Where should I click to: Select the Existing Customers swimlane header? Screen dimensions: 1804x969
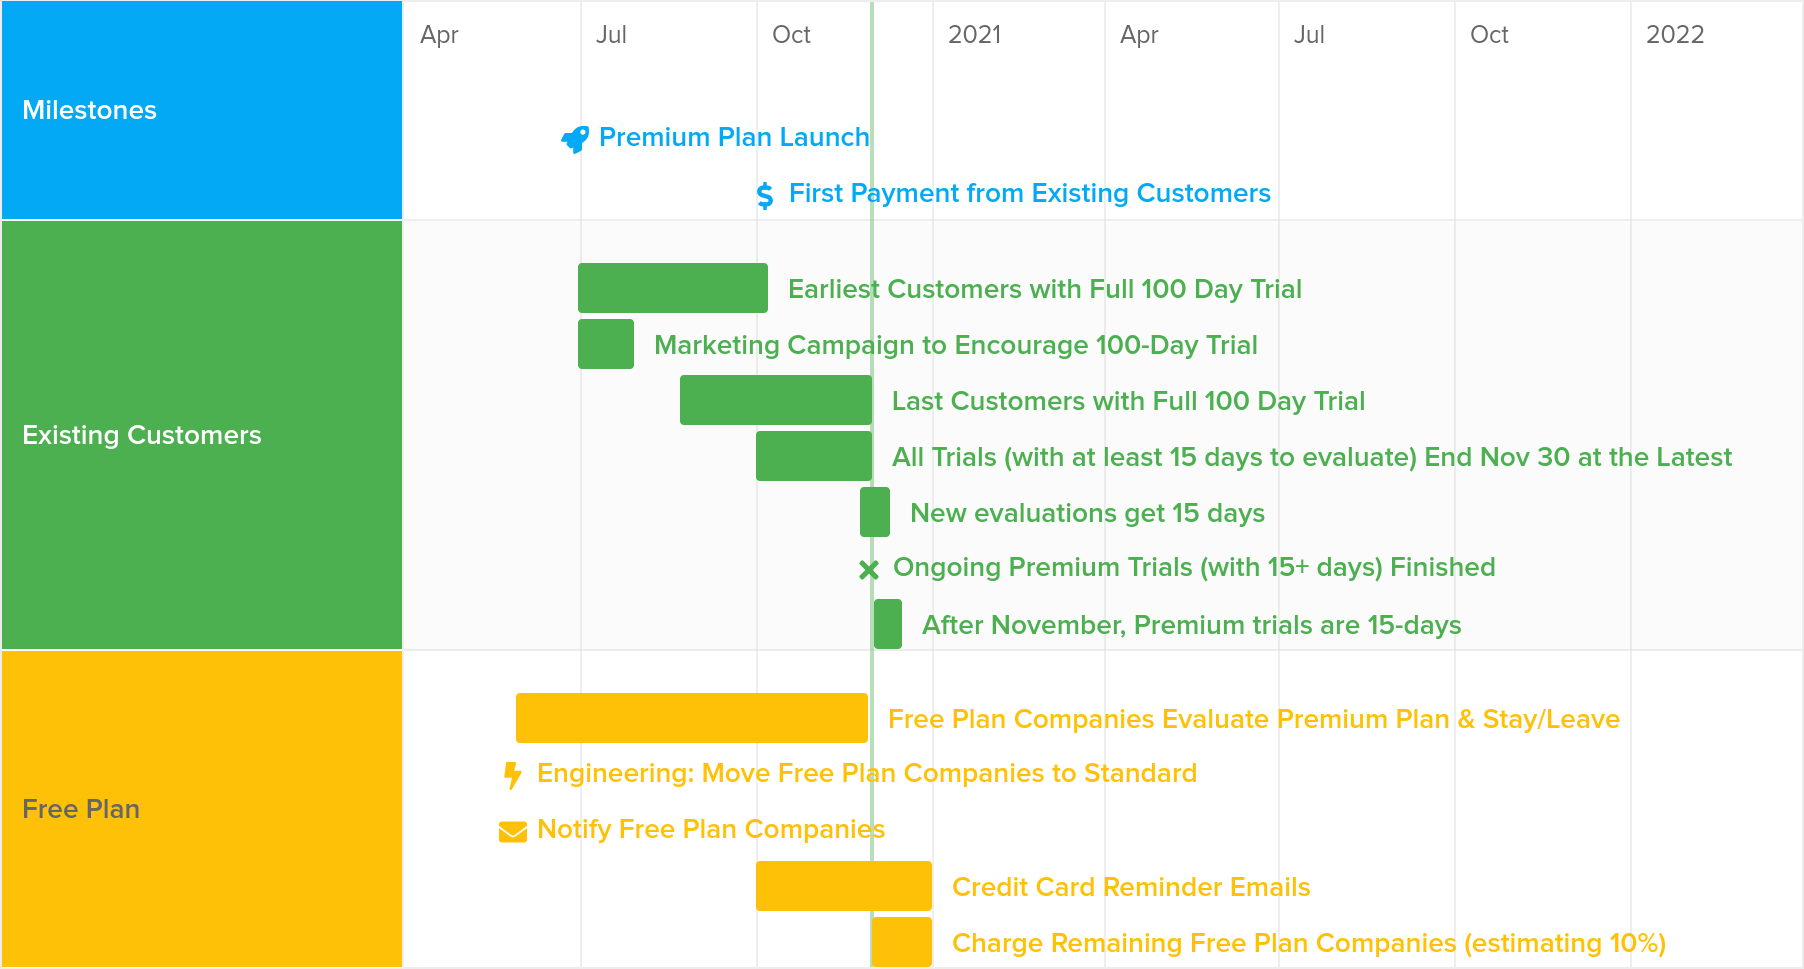202,435
